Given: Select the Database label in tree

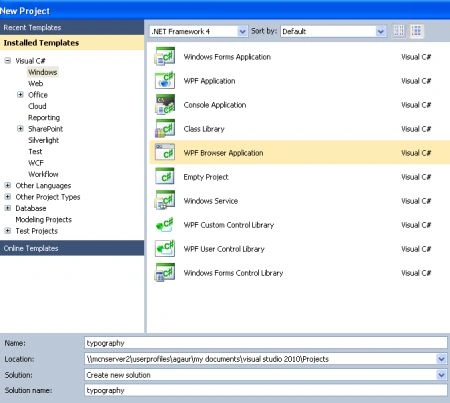Looking at the screenshot, I should click(31, 208).
